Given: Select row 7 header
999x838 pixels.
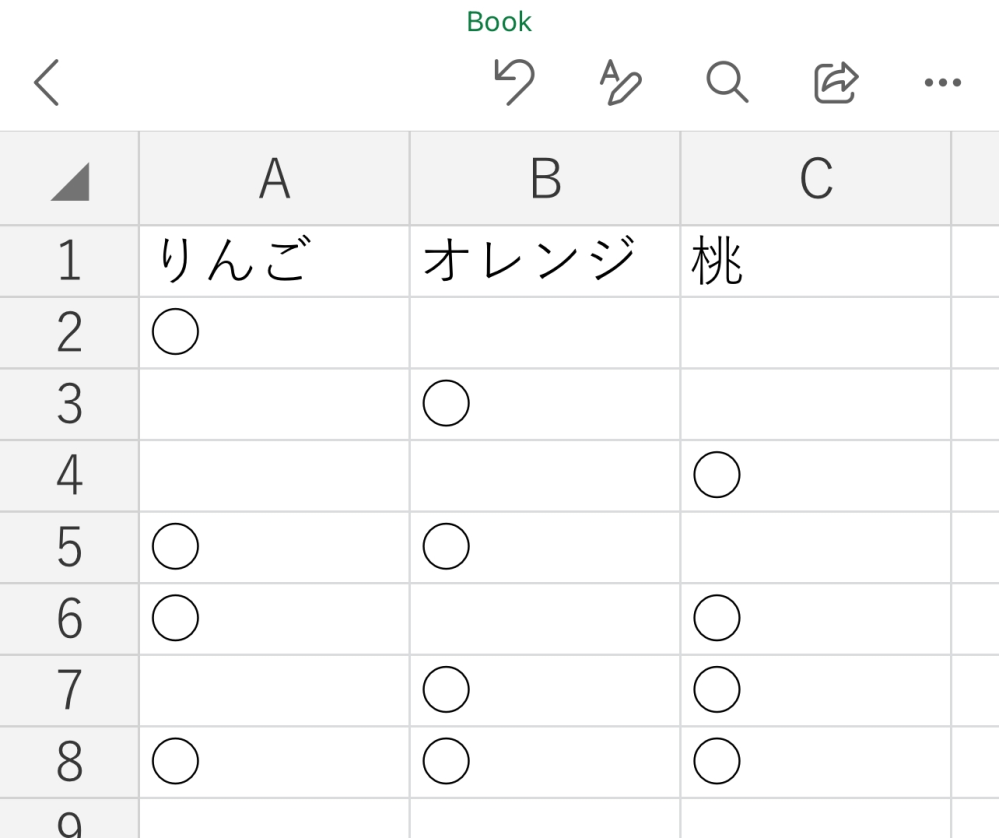Looking at the screenshot, I should (69, 691).
